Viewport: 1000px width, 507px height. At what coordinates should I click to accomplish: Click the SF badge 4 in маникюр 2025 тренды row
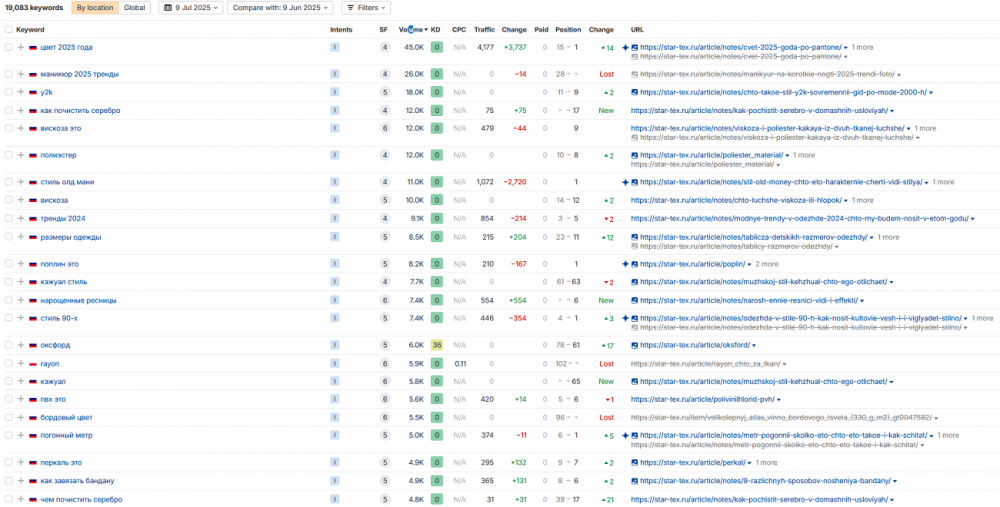pos(384,74)
